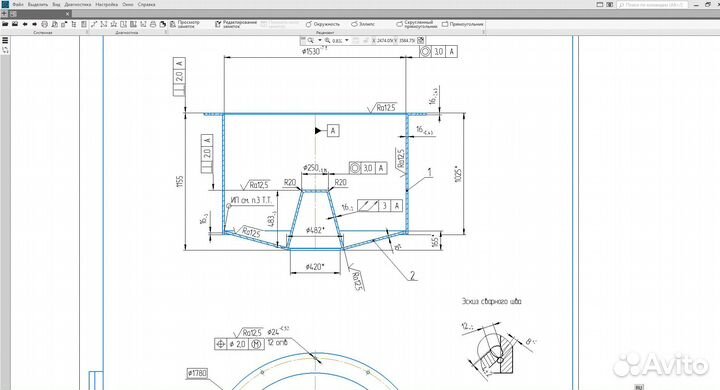This screenshot has width=720, height=390.
Task: Click the icon right of Y coordinate
Action: (x=421, y=40)
